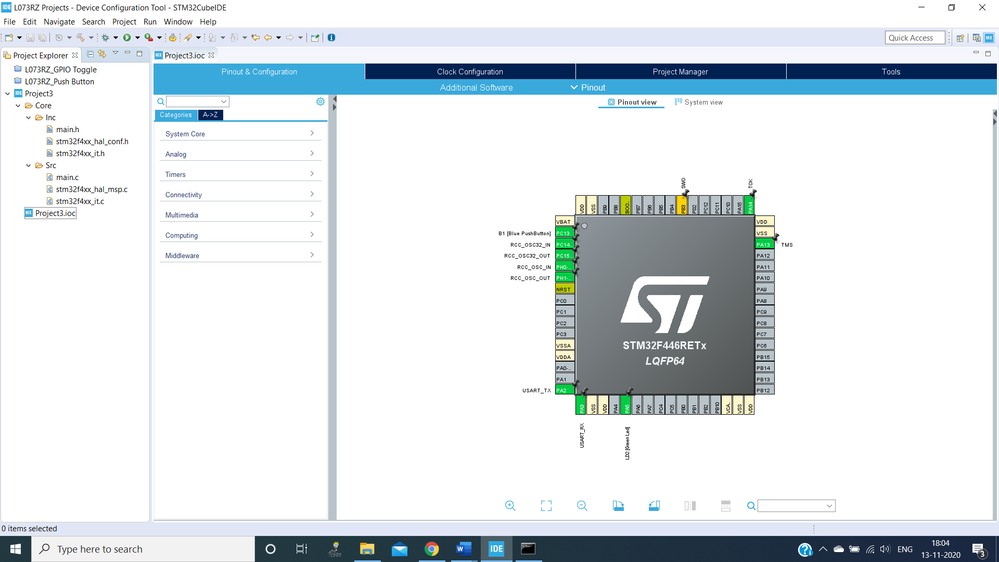Image resolution: width=999 pixels, height=562 pixels.
Task: Click the Additional Software button
Action: click(476, 88)
